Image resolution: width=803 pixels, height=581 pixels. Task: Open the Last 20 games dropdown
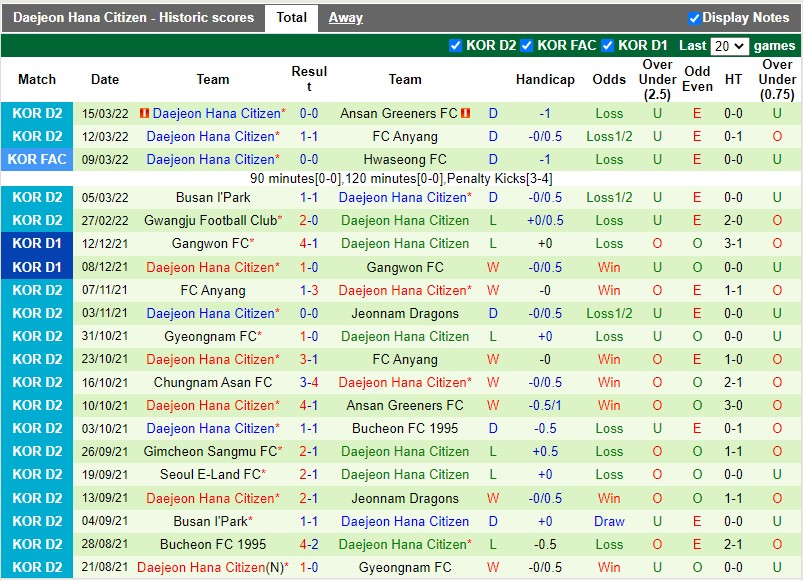click(729, 46)
